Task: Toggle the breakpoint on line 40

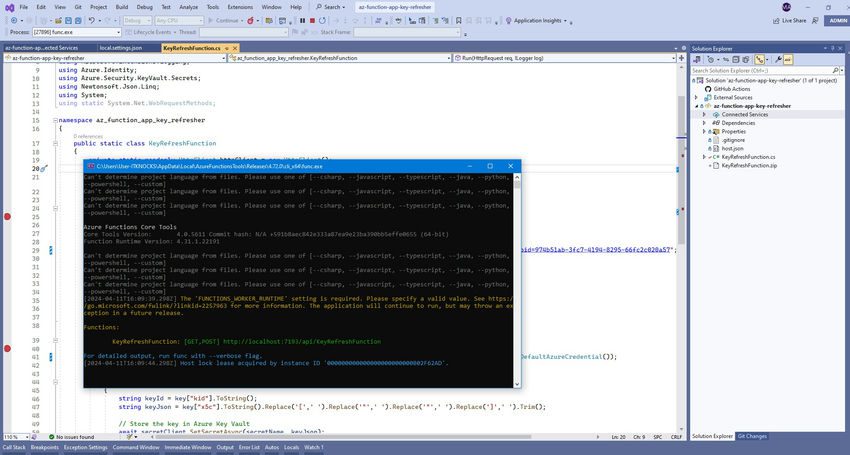Action: [x=7, y=348]
